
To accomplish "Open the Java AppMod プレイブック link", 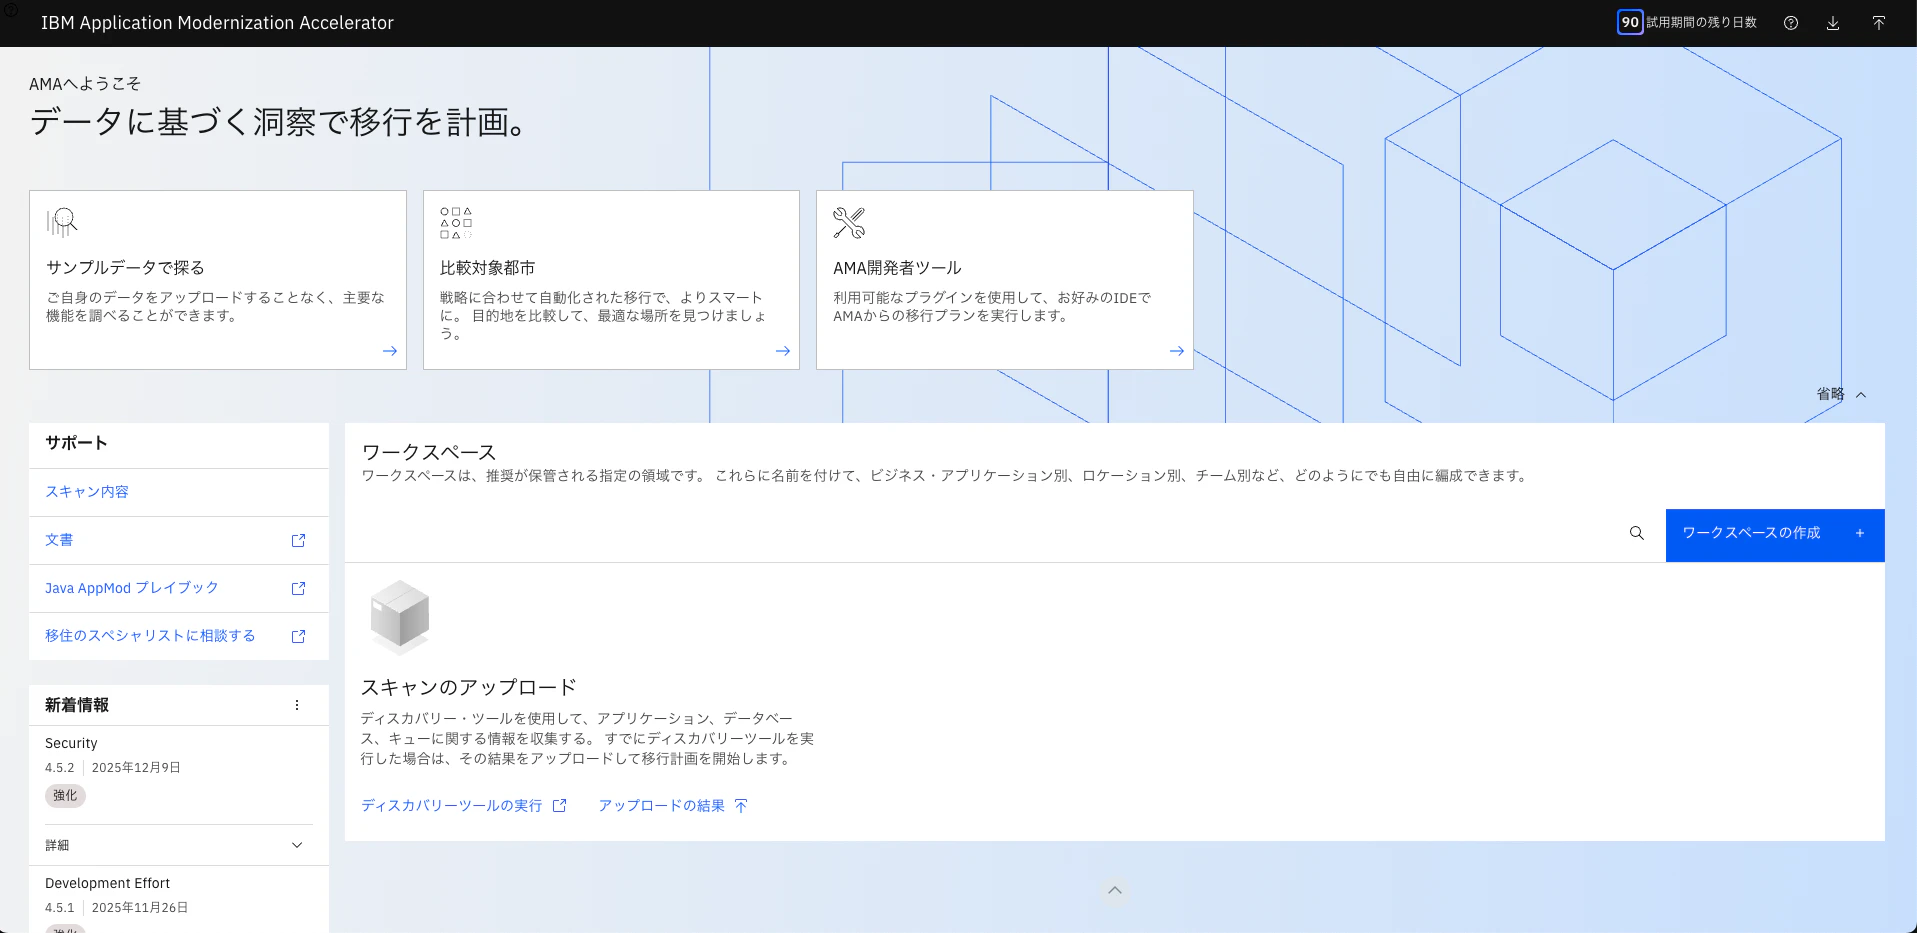I will click(132, 588).
